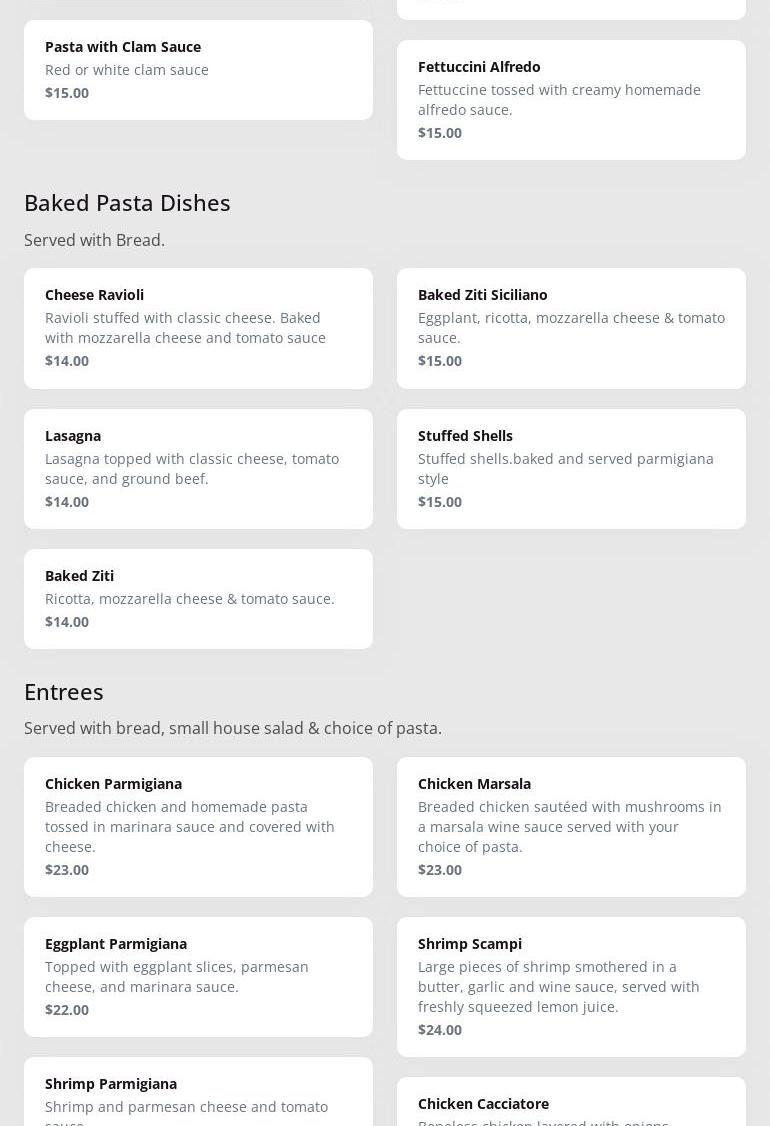Image resolution: width=770 pixels, height=1126 pixels.
Task: Click the $22.00 price on Eggplant Parmigiana
Action: (x=67, y=1010)
